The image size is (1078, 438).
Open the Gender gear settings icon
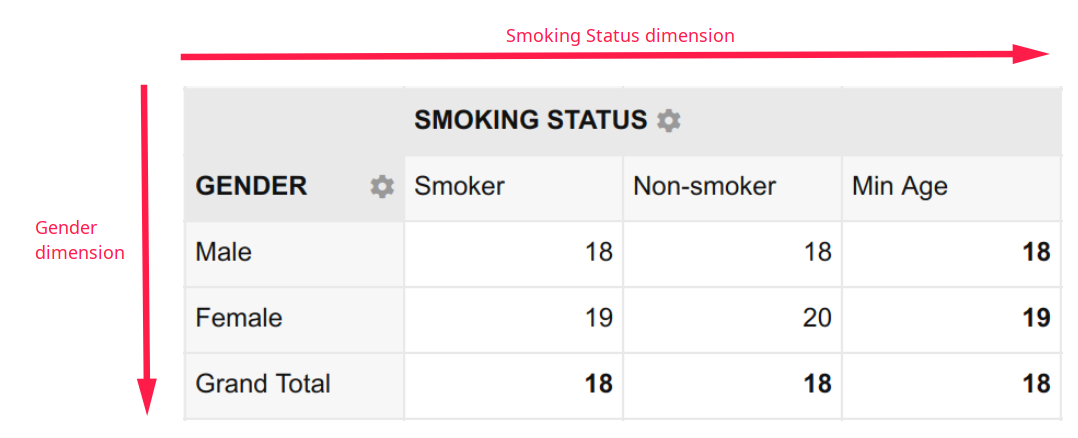point(382,186)
